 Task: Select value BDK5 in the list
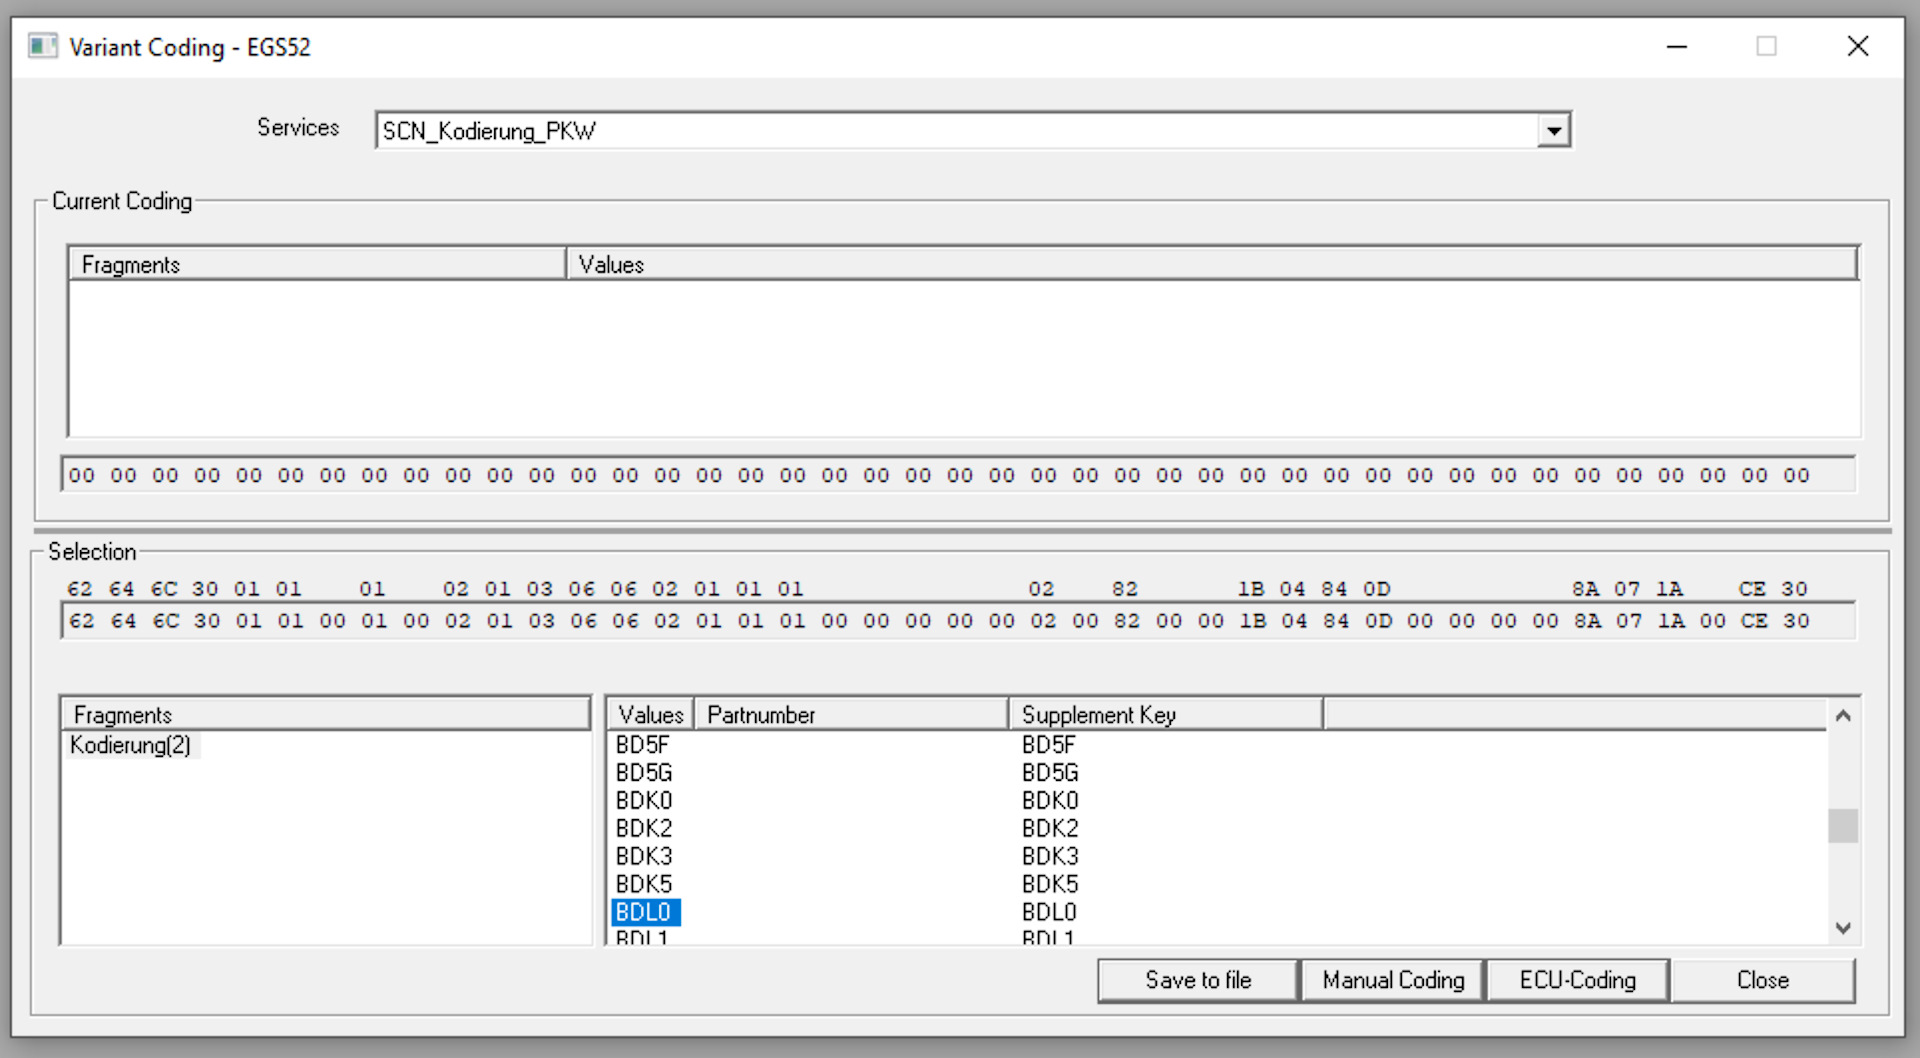tap(644, 885)
